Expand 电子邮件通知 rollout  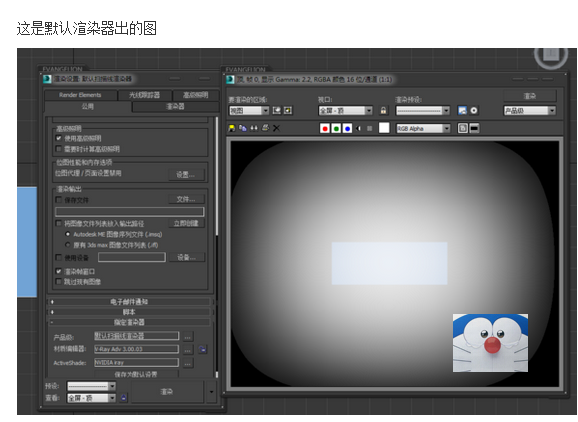point(129,301)
